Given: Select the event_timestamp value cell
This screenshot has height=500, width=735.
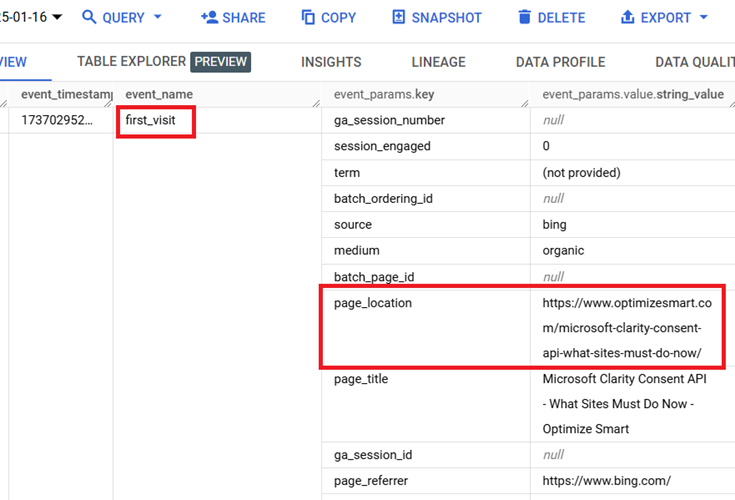Looking at the screenshot, I should 57,121.
